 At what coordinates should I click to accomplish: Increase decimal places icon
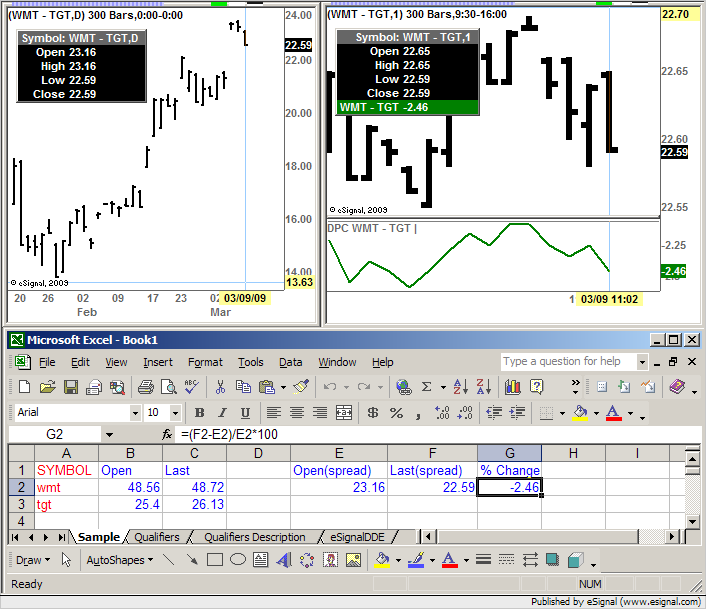click(442, 412)
